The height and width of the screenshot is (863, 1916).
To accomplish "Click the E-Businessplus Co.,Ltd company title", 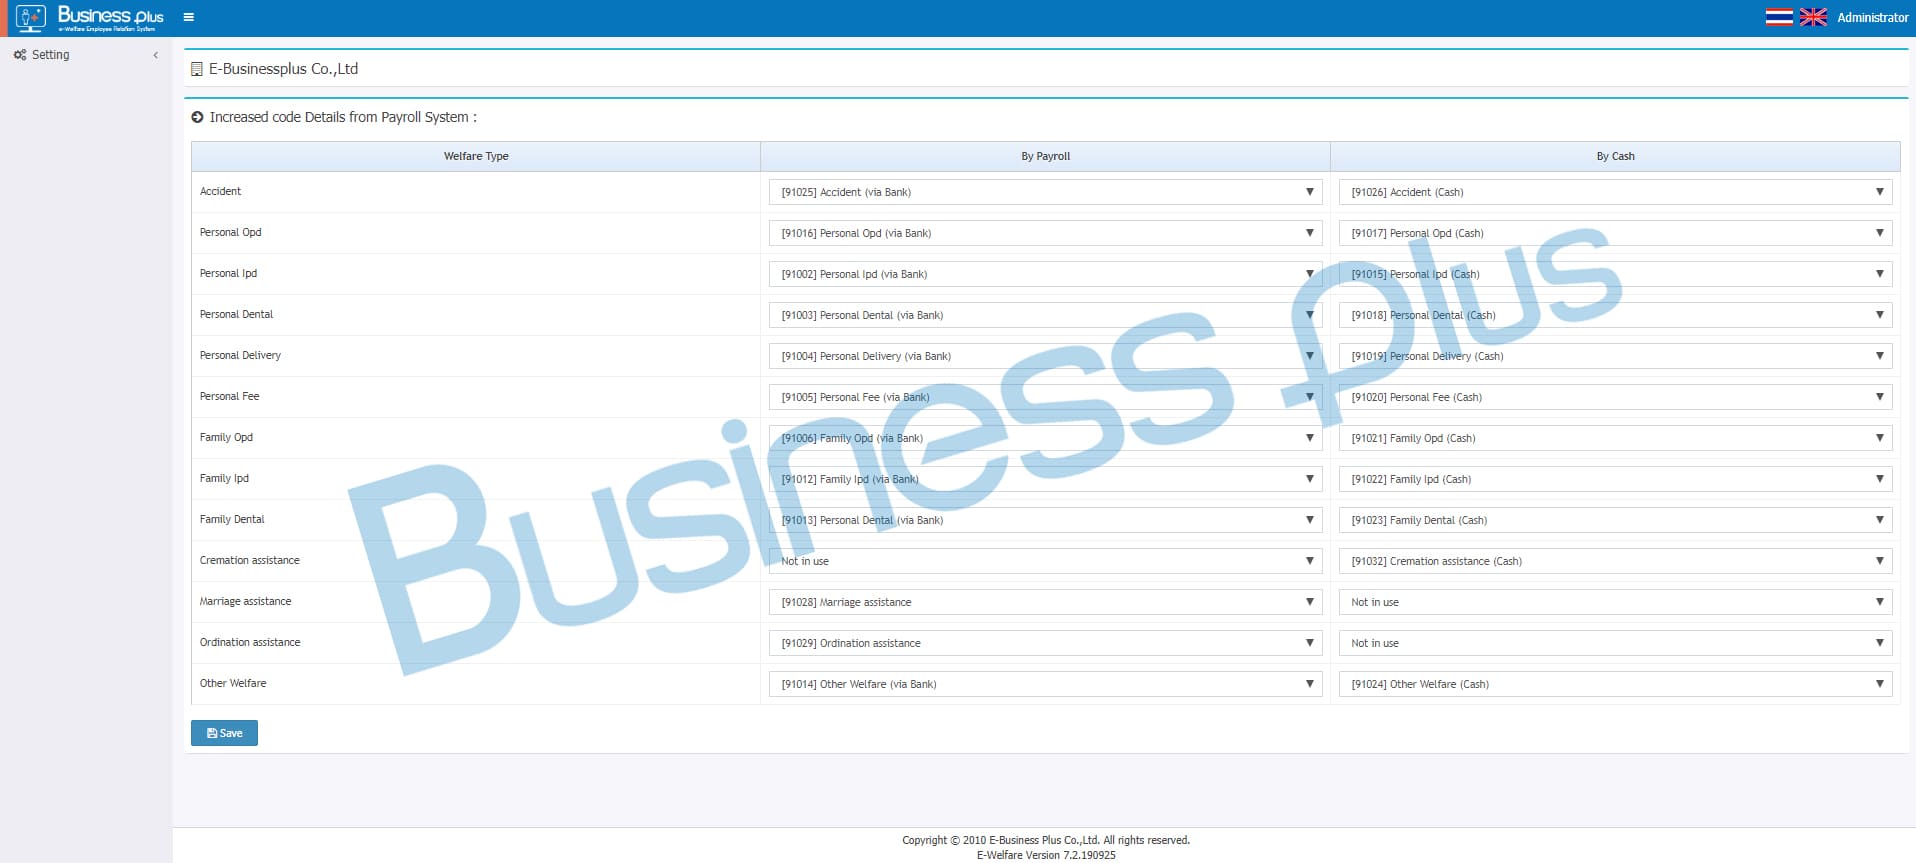I will tap(283, 69).
